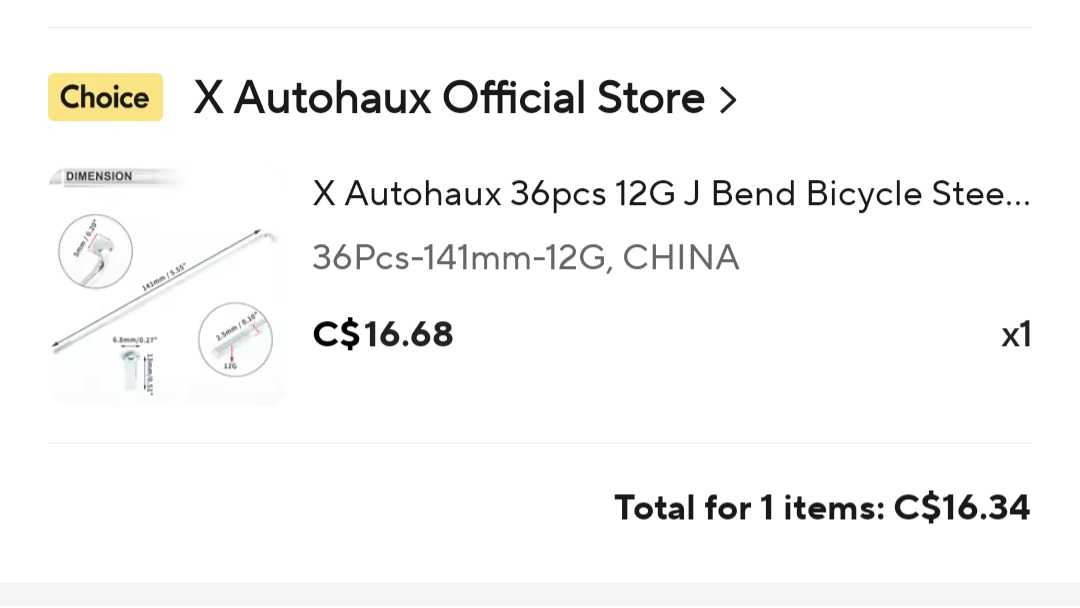Click the word CHINA in the variant line

pyautogui.click(x=681, y=258)
